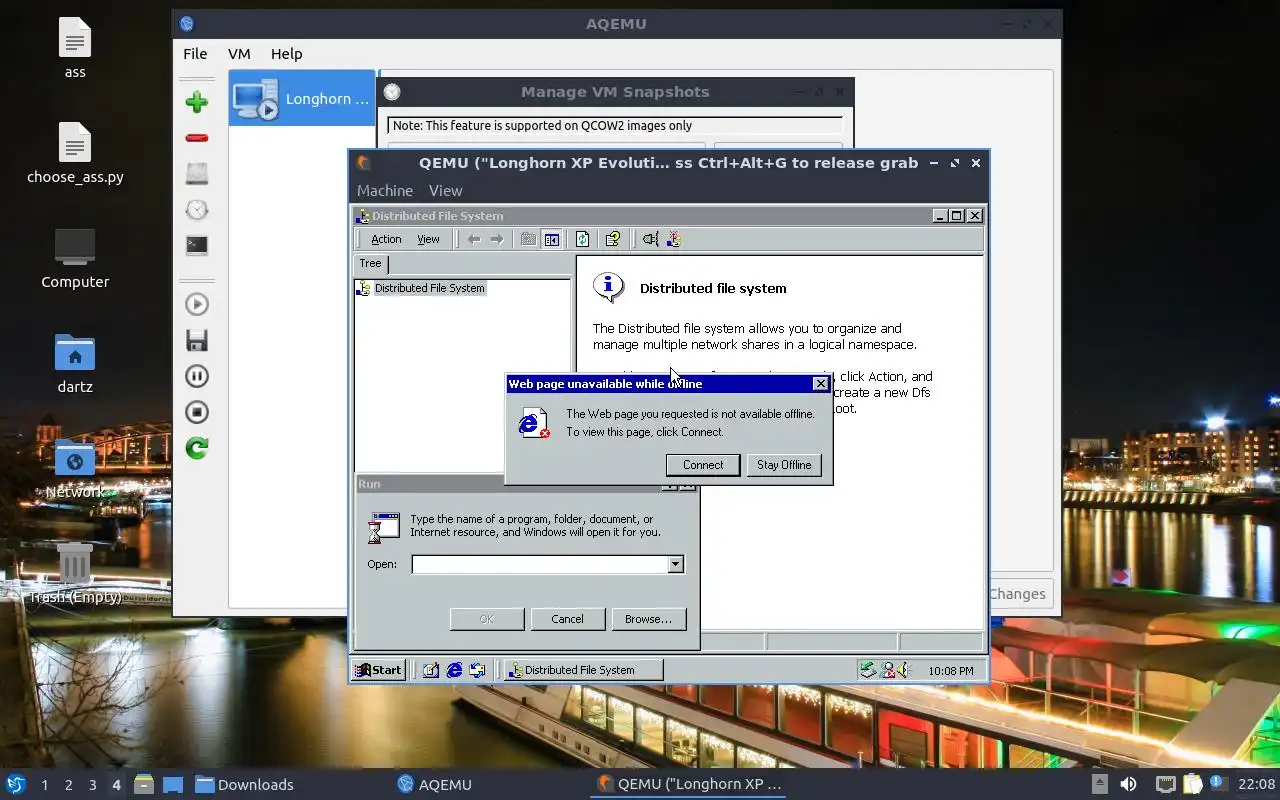This screenshot has width=1280, height=800.
Task: Click the Back arrow in DFS toolbar
Action: (474, 239)
